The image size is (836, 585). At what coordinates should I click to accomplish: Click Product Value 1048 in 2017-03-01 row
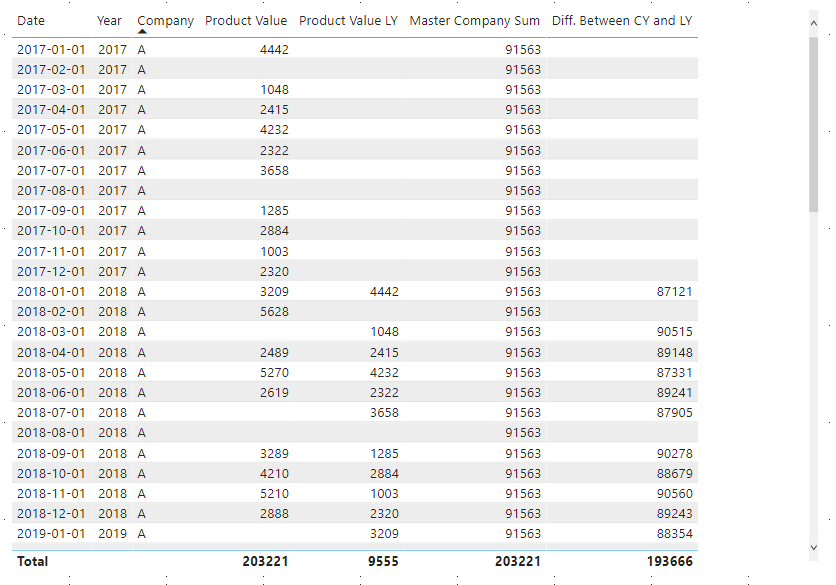tap(274, 90)
